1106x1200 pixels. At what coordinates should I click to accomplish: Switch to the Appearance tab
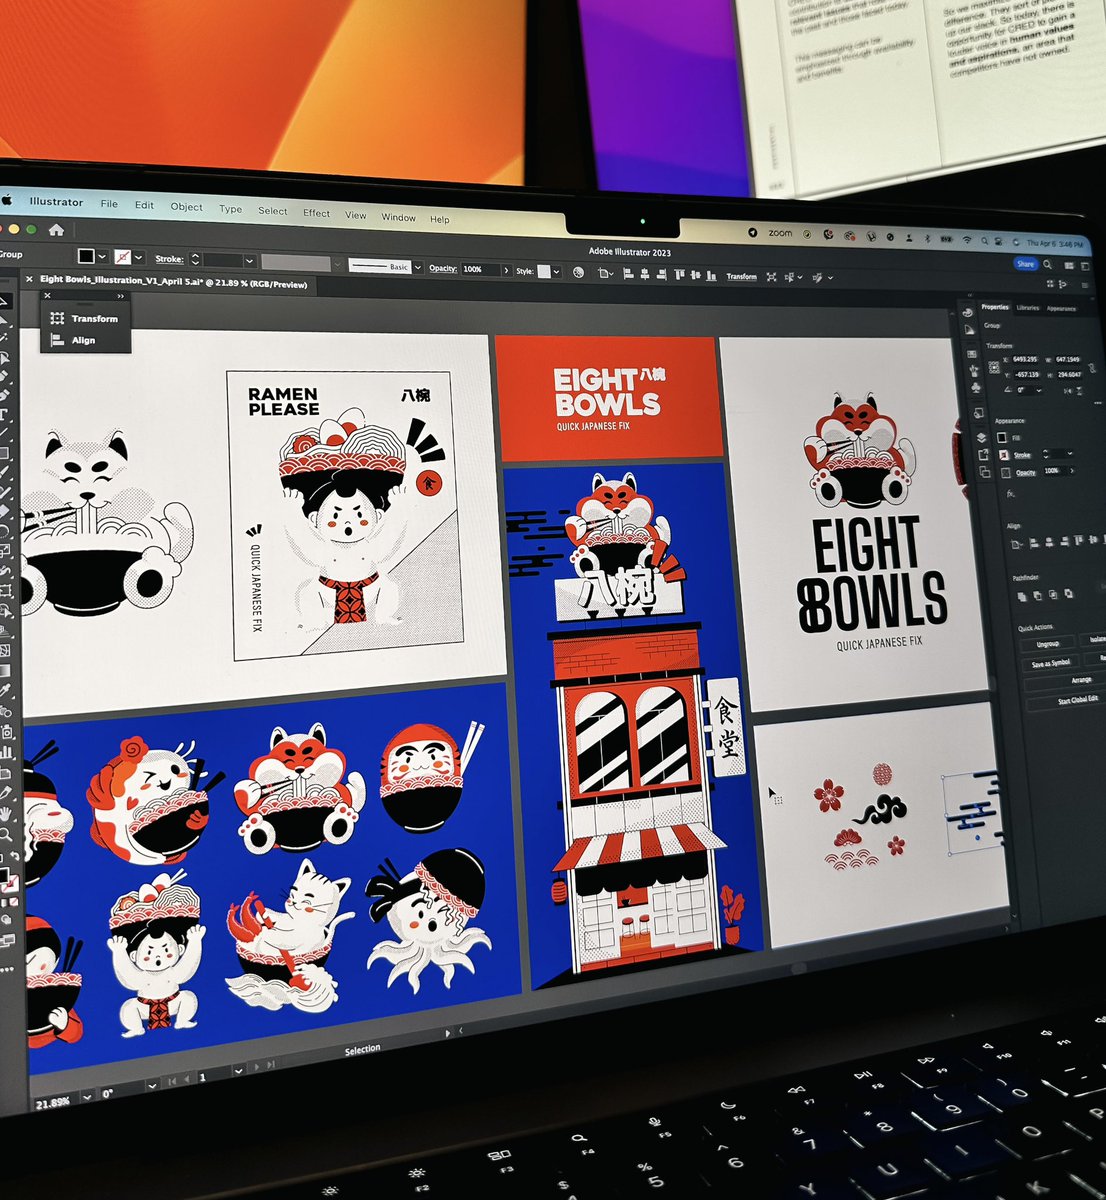(1061, 309)
